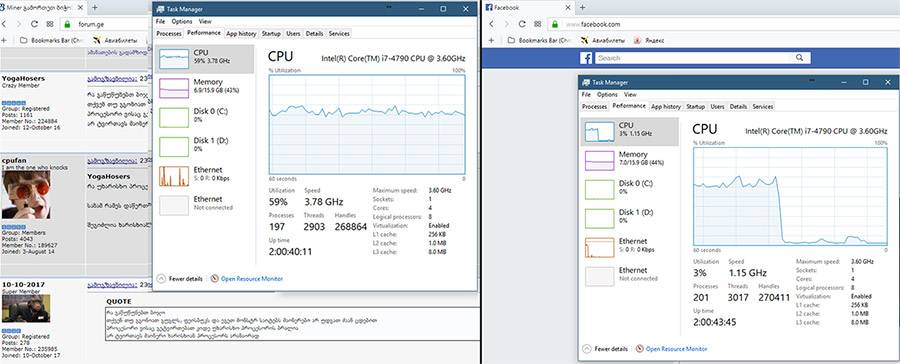Open Bookmarks Bar folder in Facebook window
Screen dimensions: 900x364
coord(540,40)
